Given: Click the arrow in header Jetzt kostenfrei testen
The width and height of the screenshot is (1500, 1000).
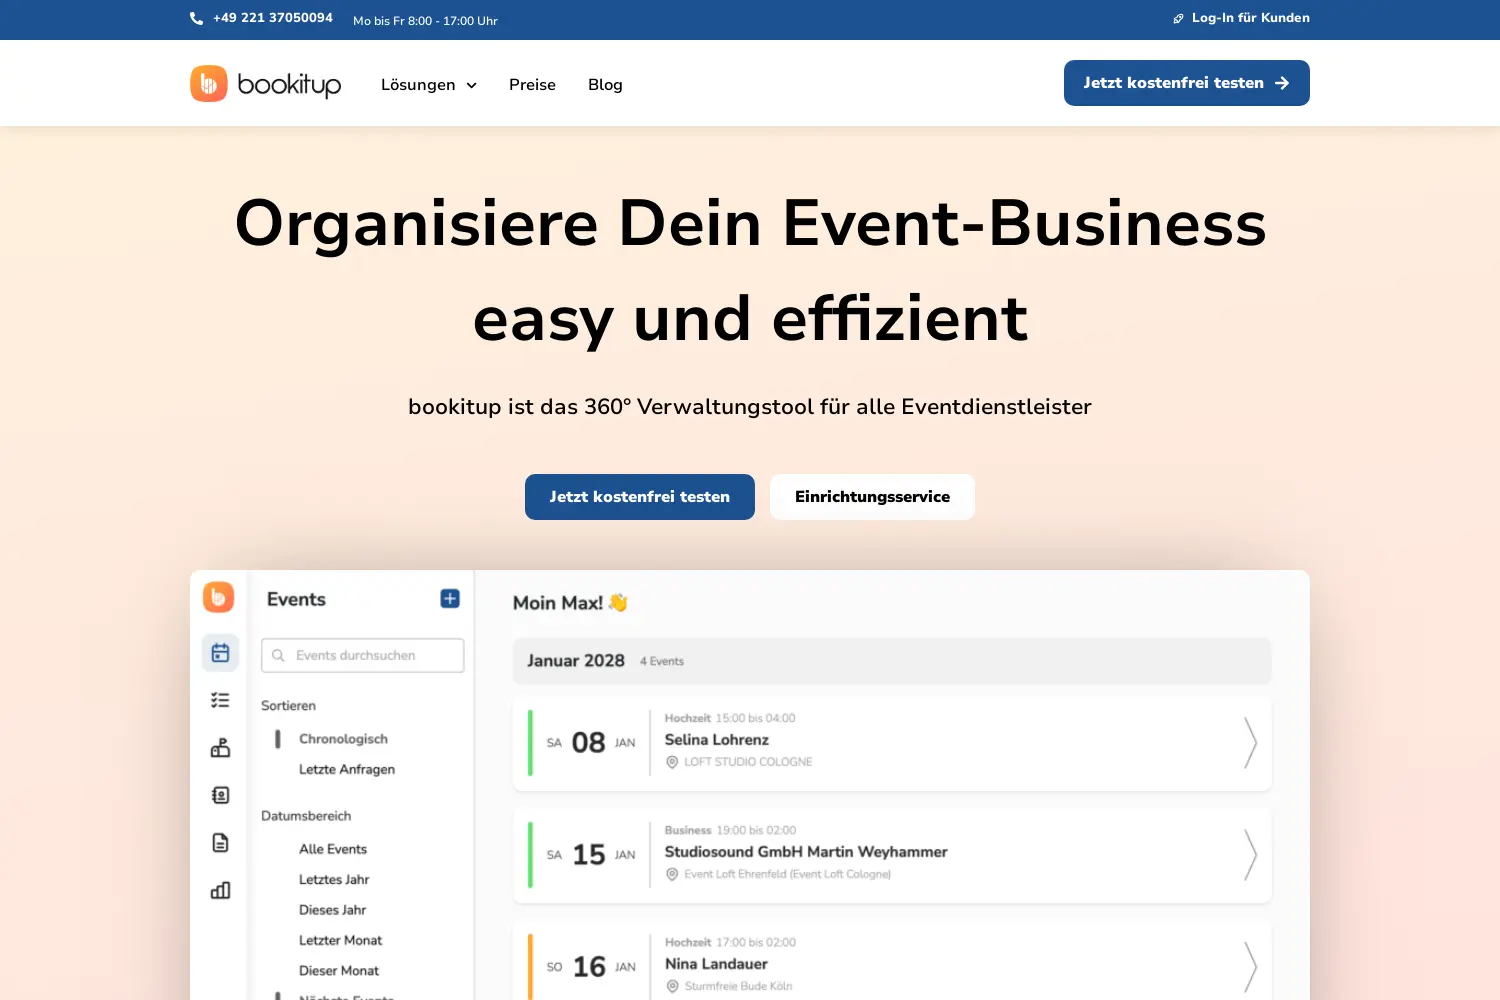Looking at the screenshot, I should [1282, 83].
